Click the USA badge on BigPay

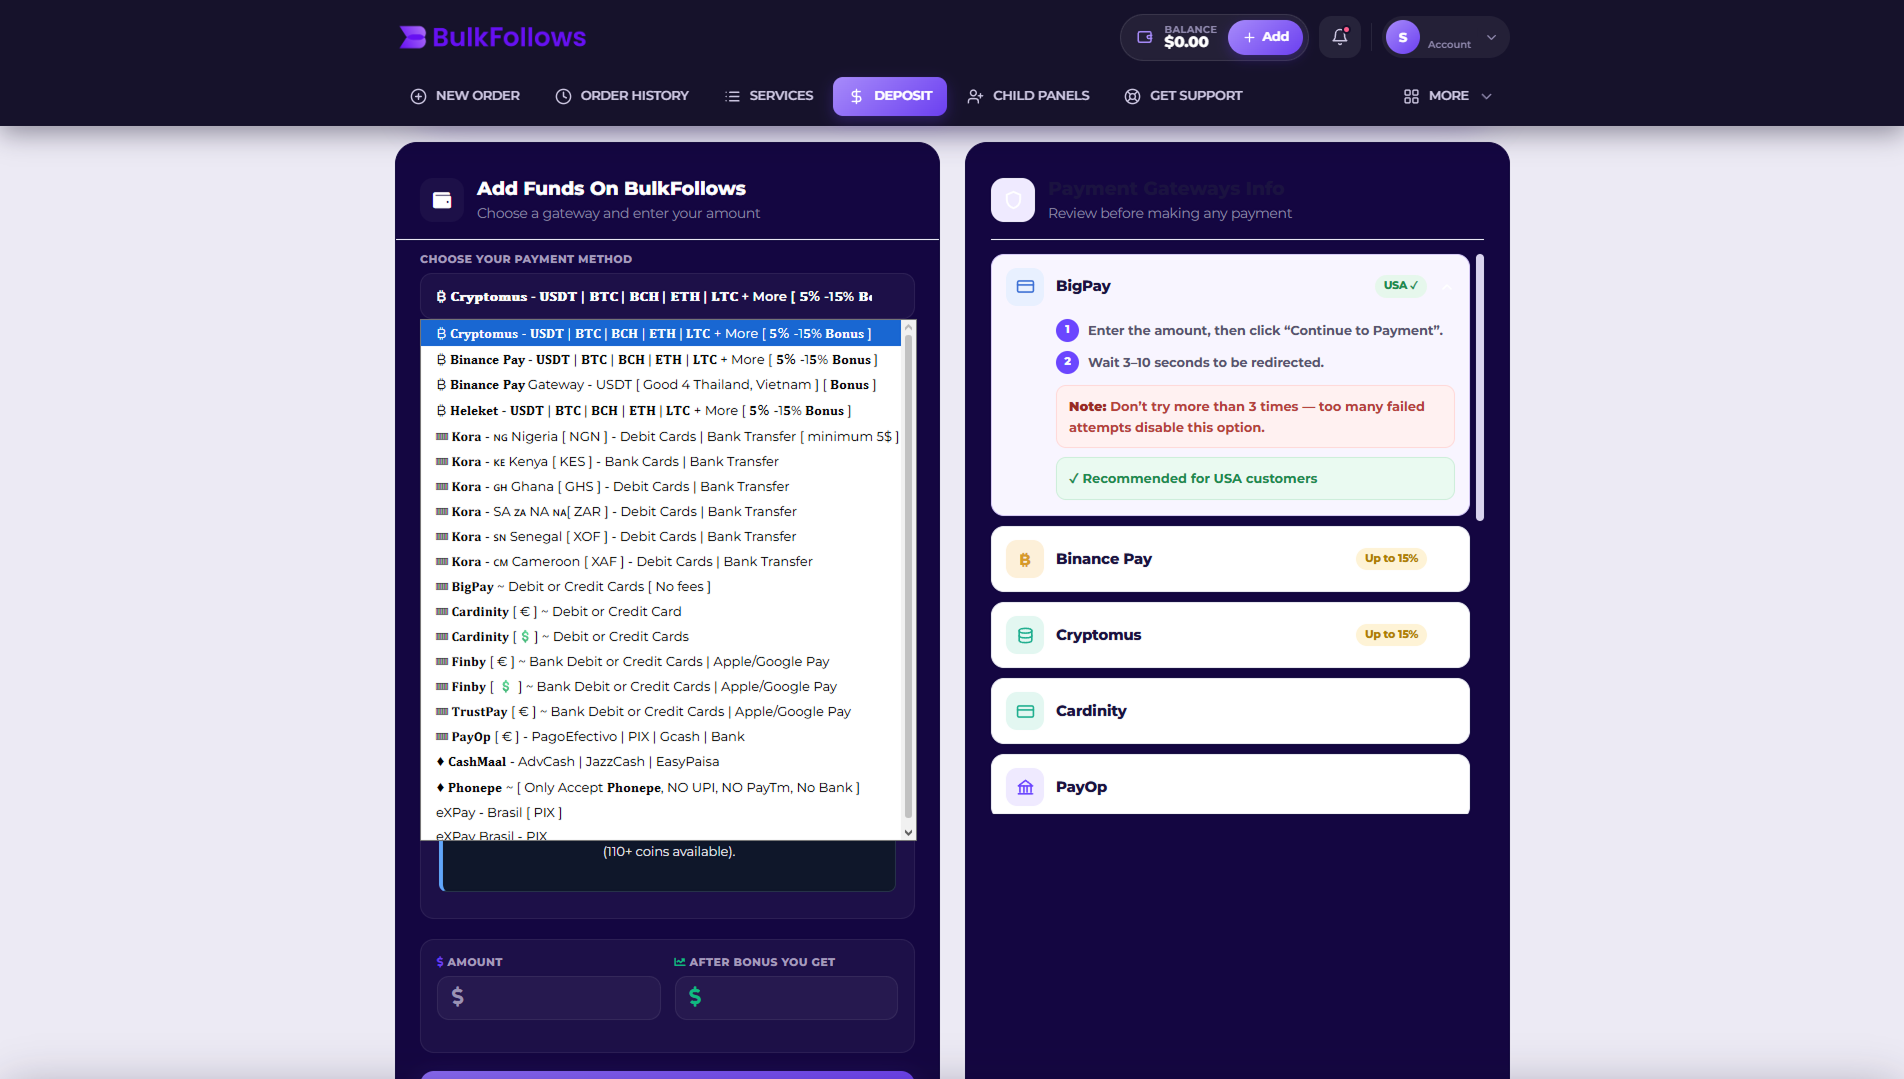[x=1400, y=285]
